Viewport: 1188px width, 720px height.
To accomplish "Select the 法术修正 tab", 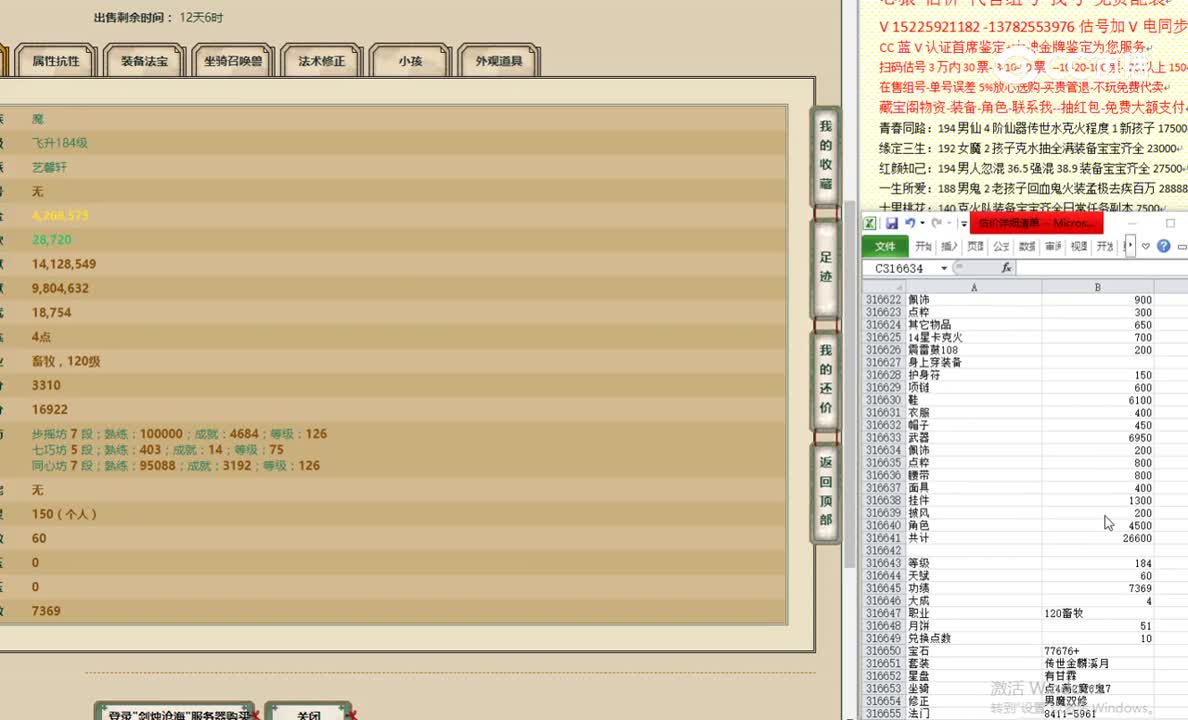I will (x=320, y=60).
